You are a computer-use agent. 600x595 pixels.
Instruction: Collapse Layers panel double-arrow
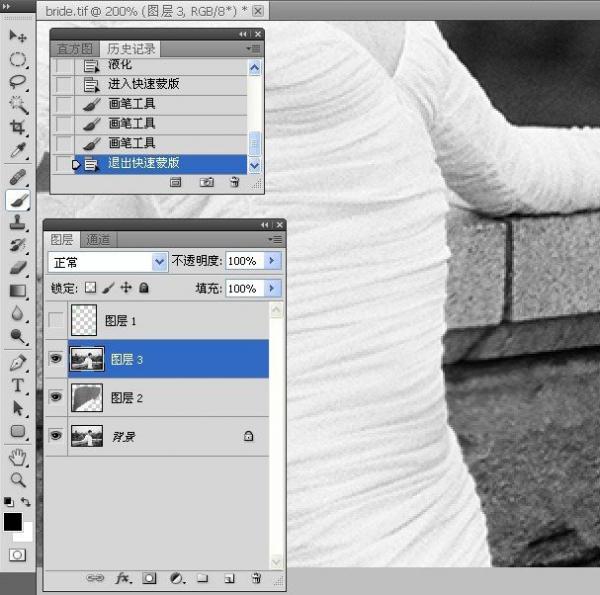[264, 225]
